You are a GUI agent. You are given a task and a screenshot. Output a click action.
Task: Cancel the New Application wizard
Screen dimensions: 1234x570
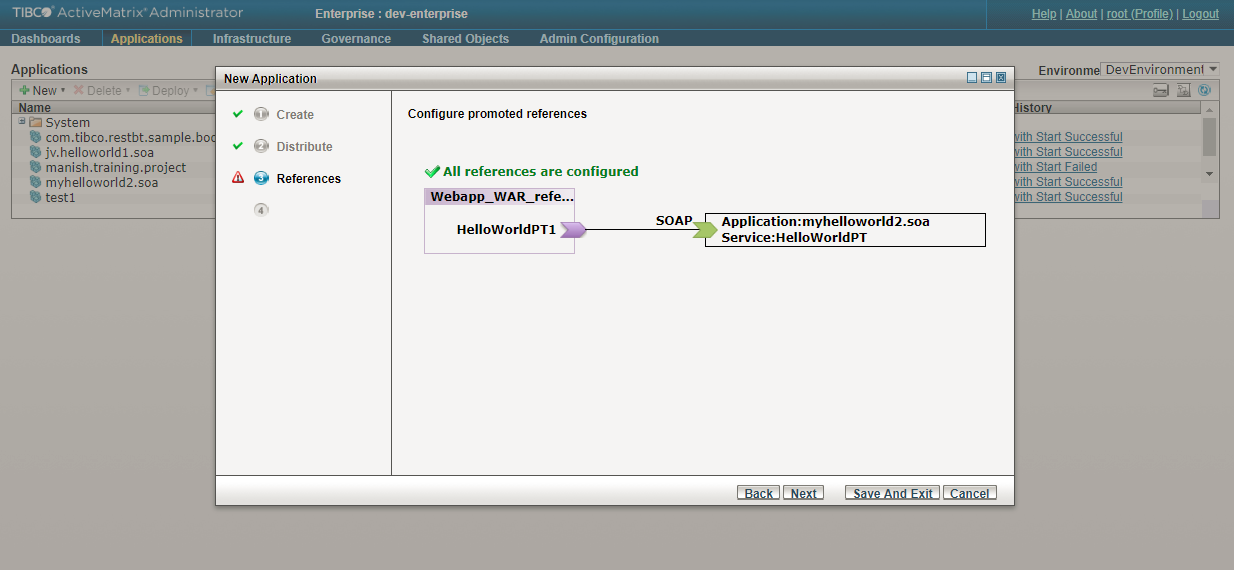point(970,493)
